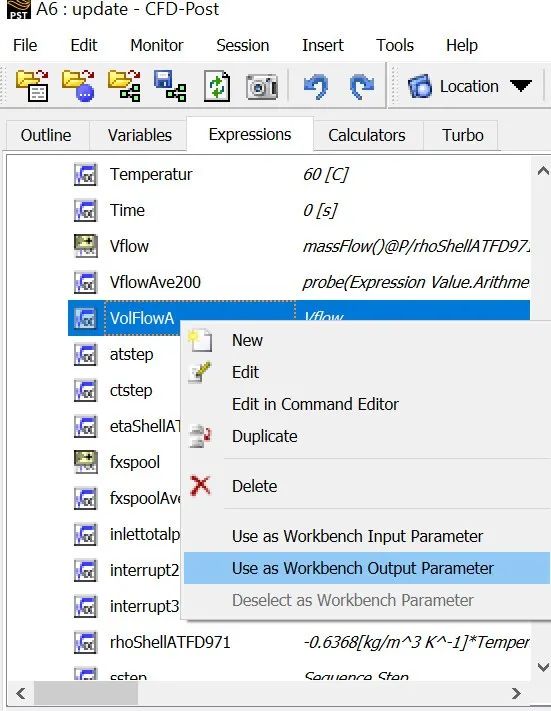Click the horizontal scrollbar thumb

[x=86, y=693]
